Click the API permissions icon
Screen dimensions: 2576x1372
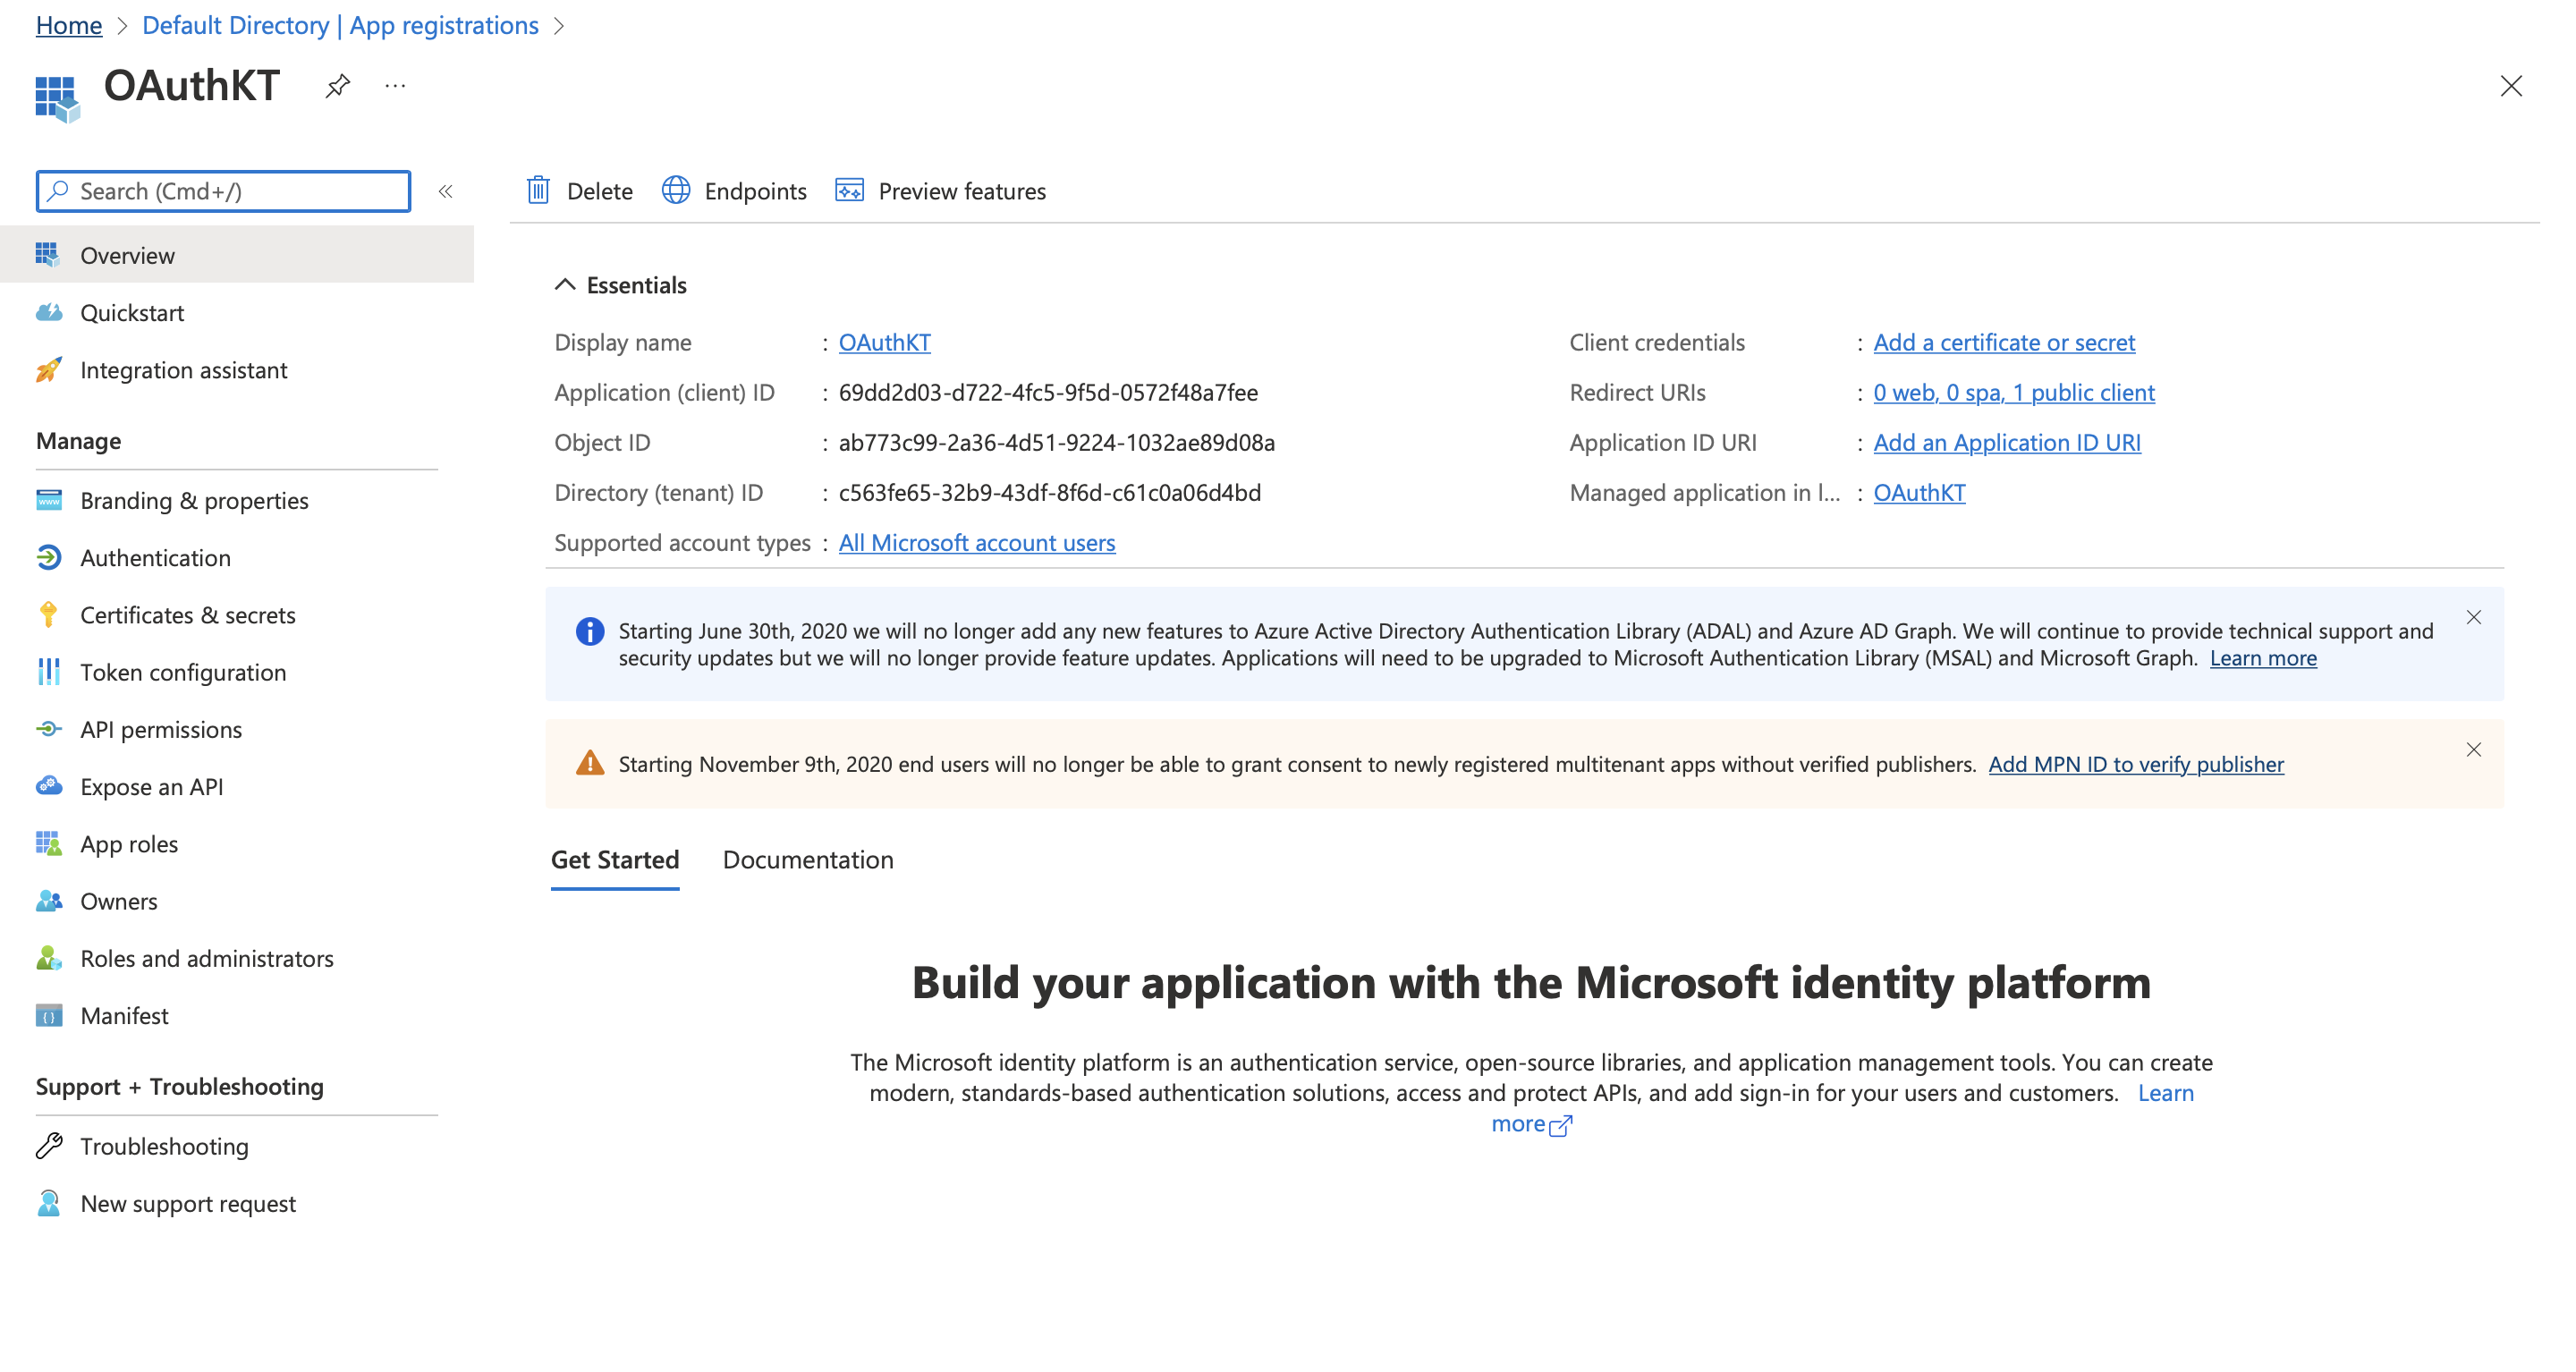48,729
